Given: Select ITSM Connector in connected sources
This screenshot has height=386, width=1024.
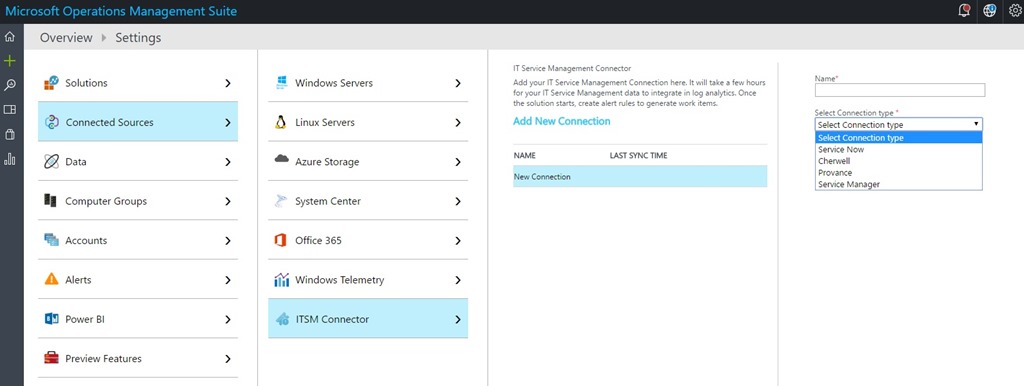Looking at the screenshot, I should pos(368,319).
